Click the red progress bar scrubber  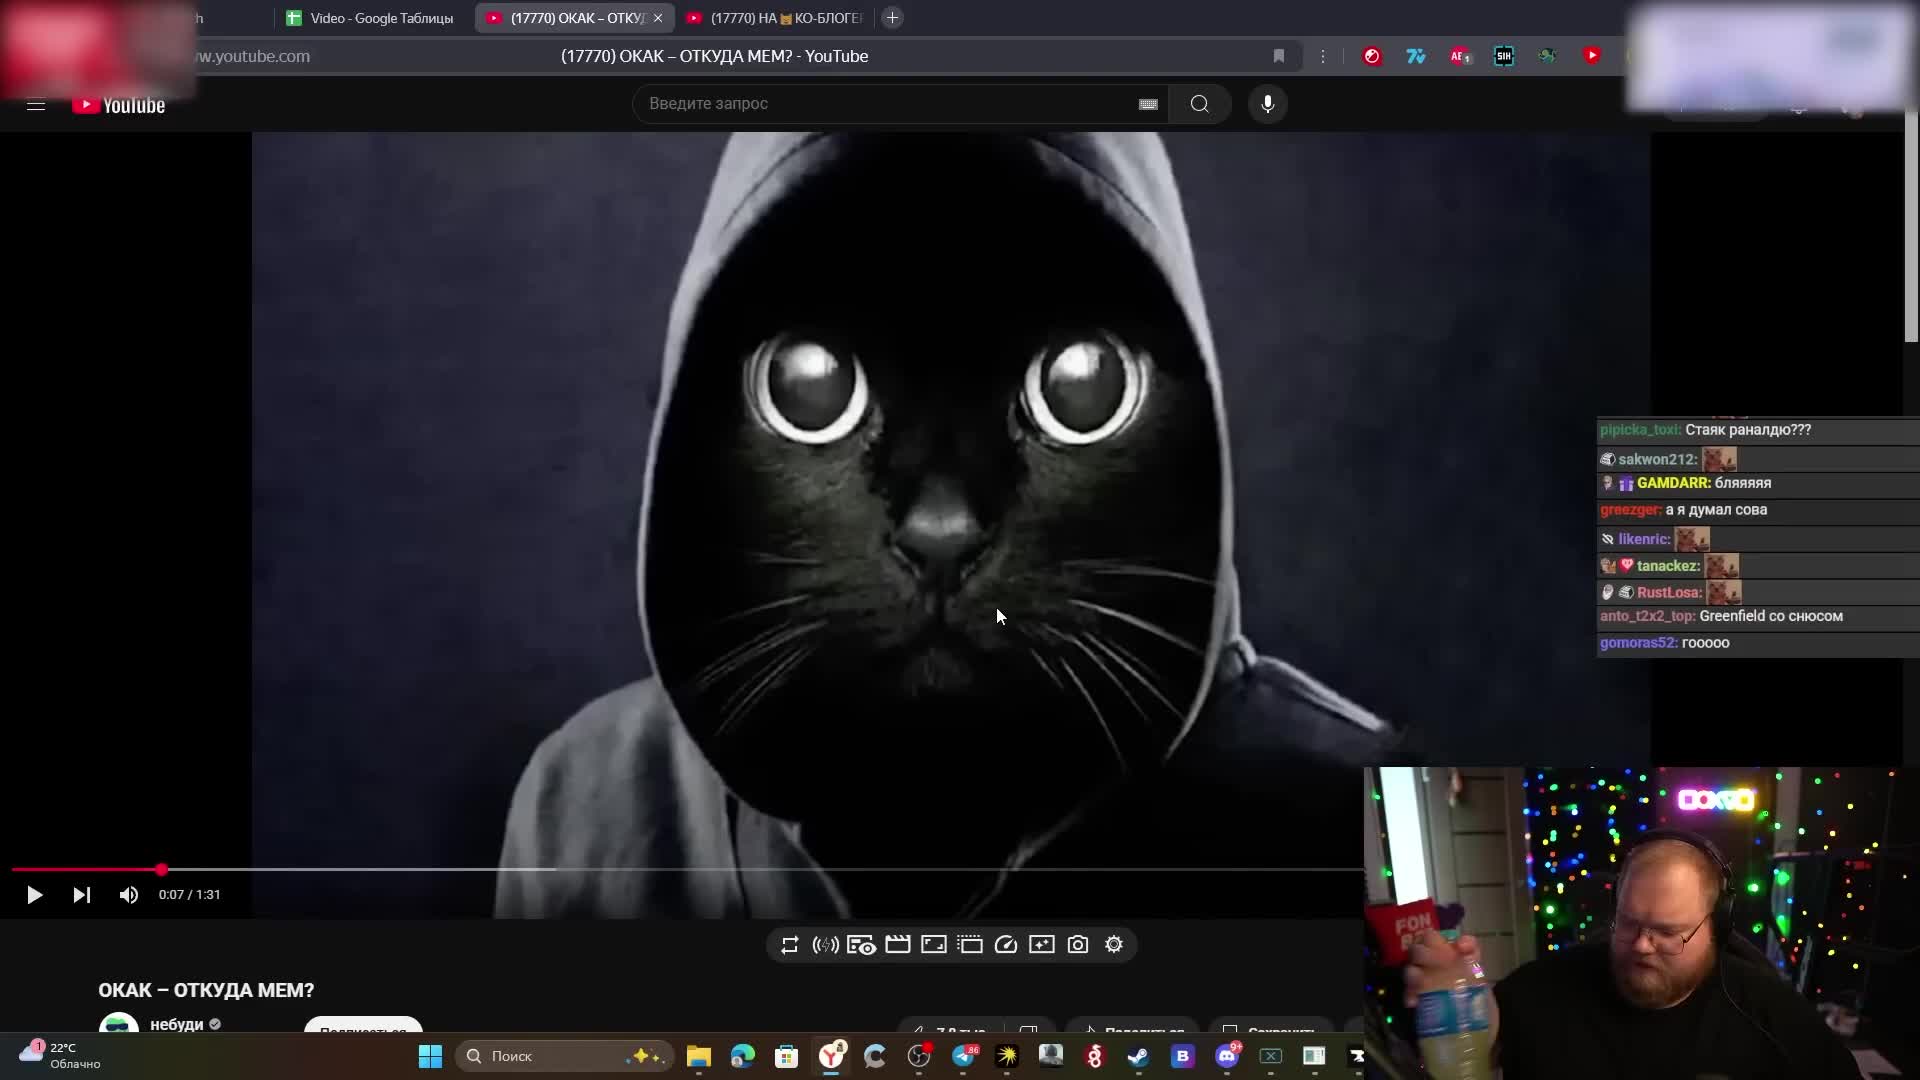coord(162,870)
